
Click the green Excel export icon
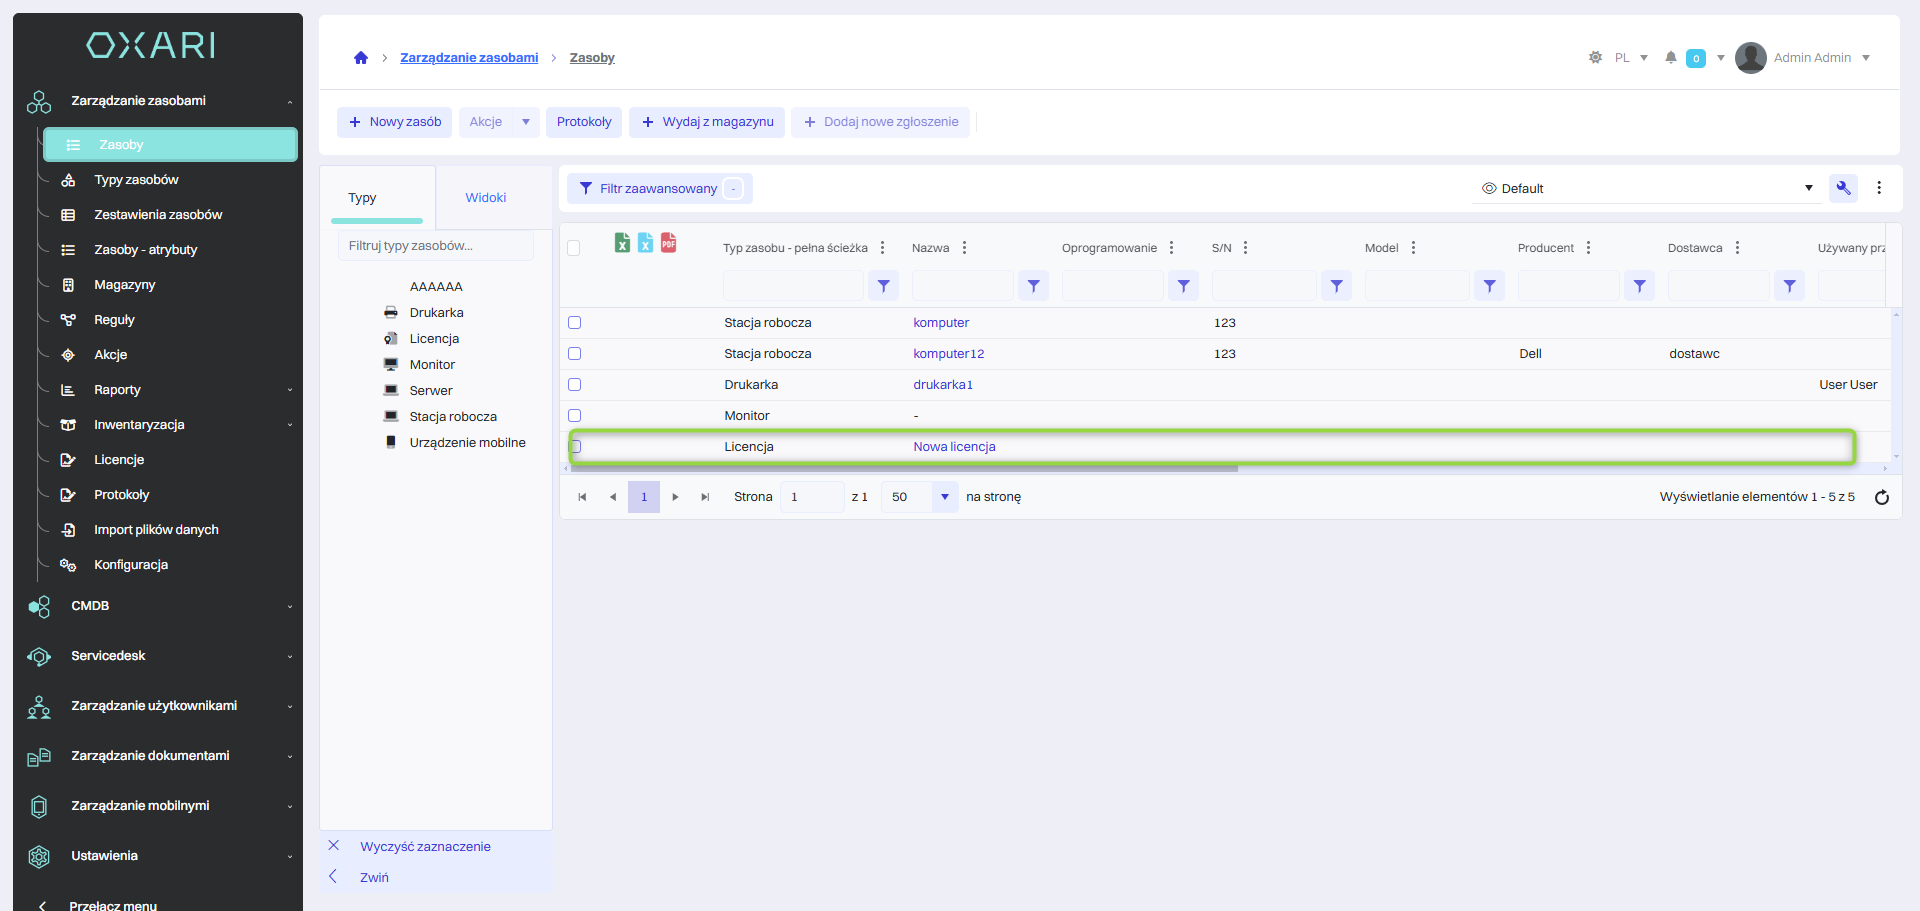click(622, 243)
